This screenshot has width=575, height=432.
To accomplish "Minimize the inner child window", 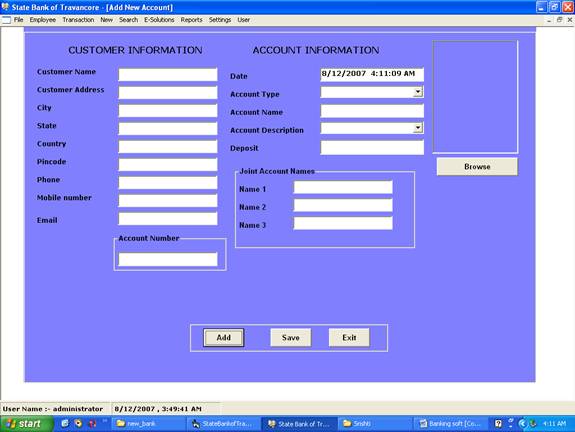I will [x=549, y=20].
